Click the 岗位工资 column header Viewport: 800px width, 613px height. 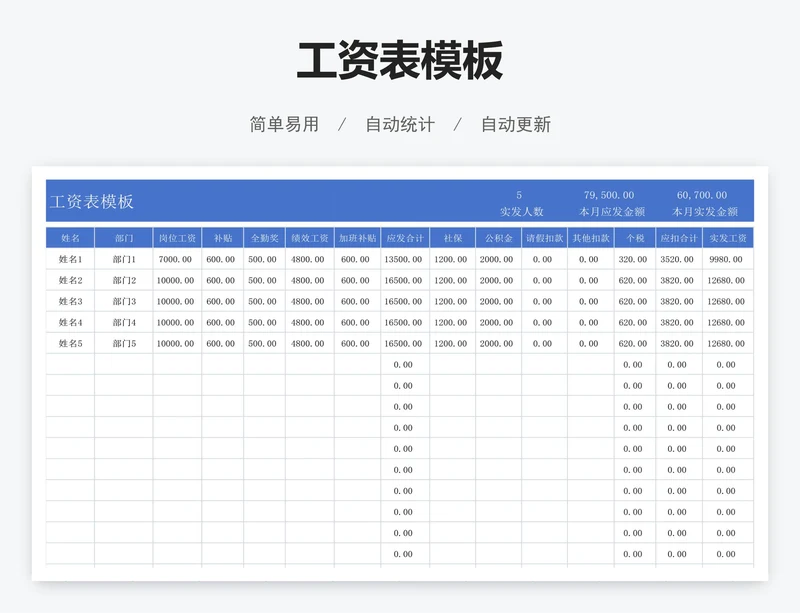[x=177, y=238]
